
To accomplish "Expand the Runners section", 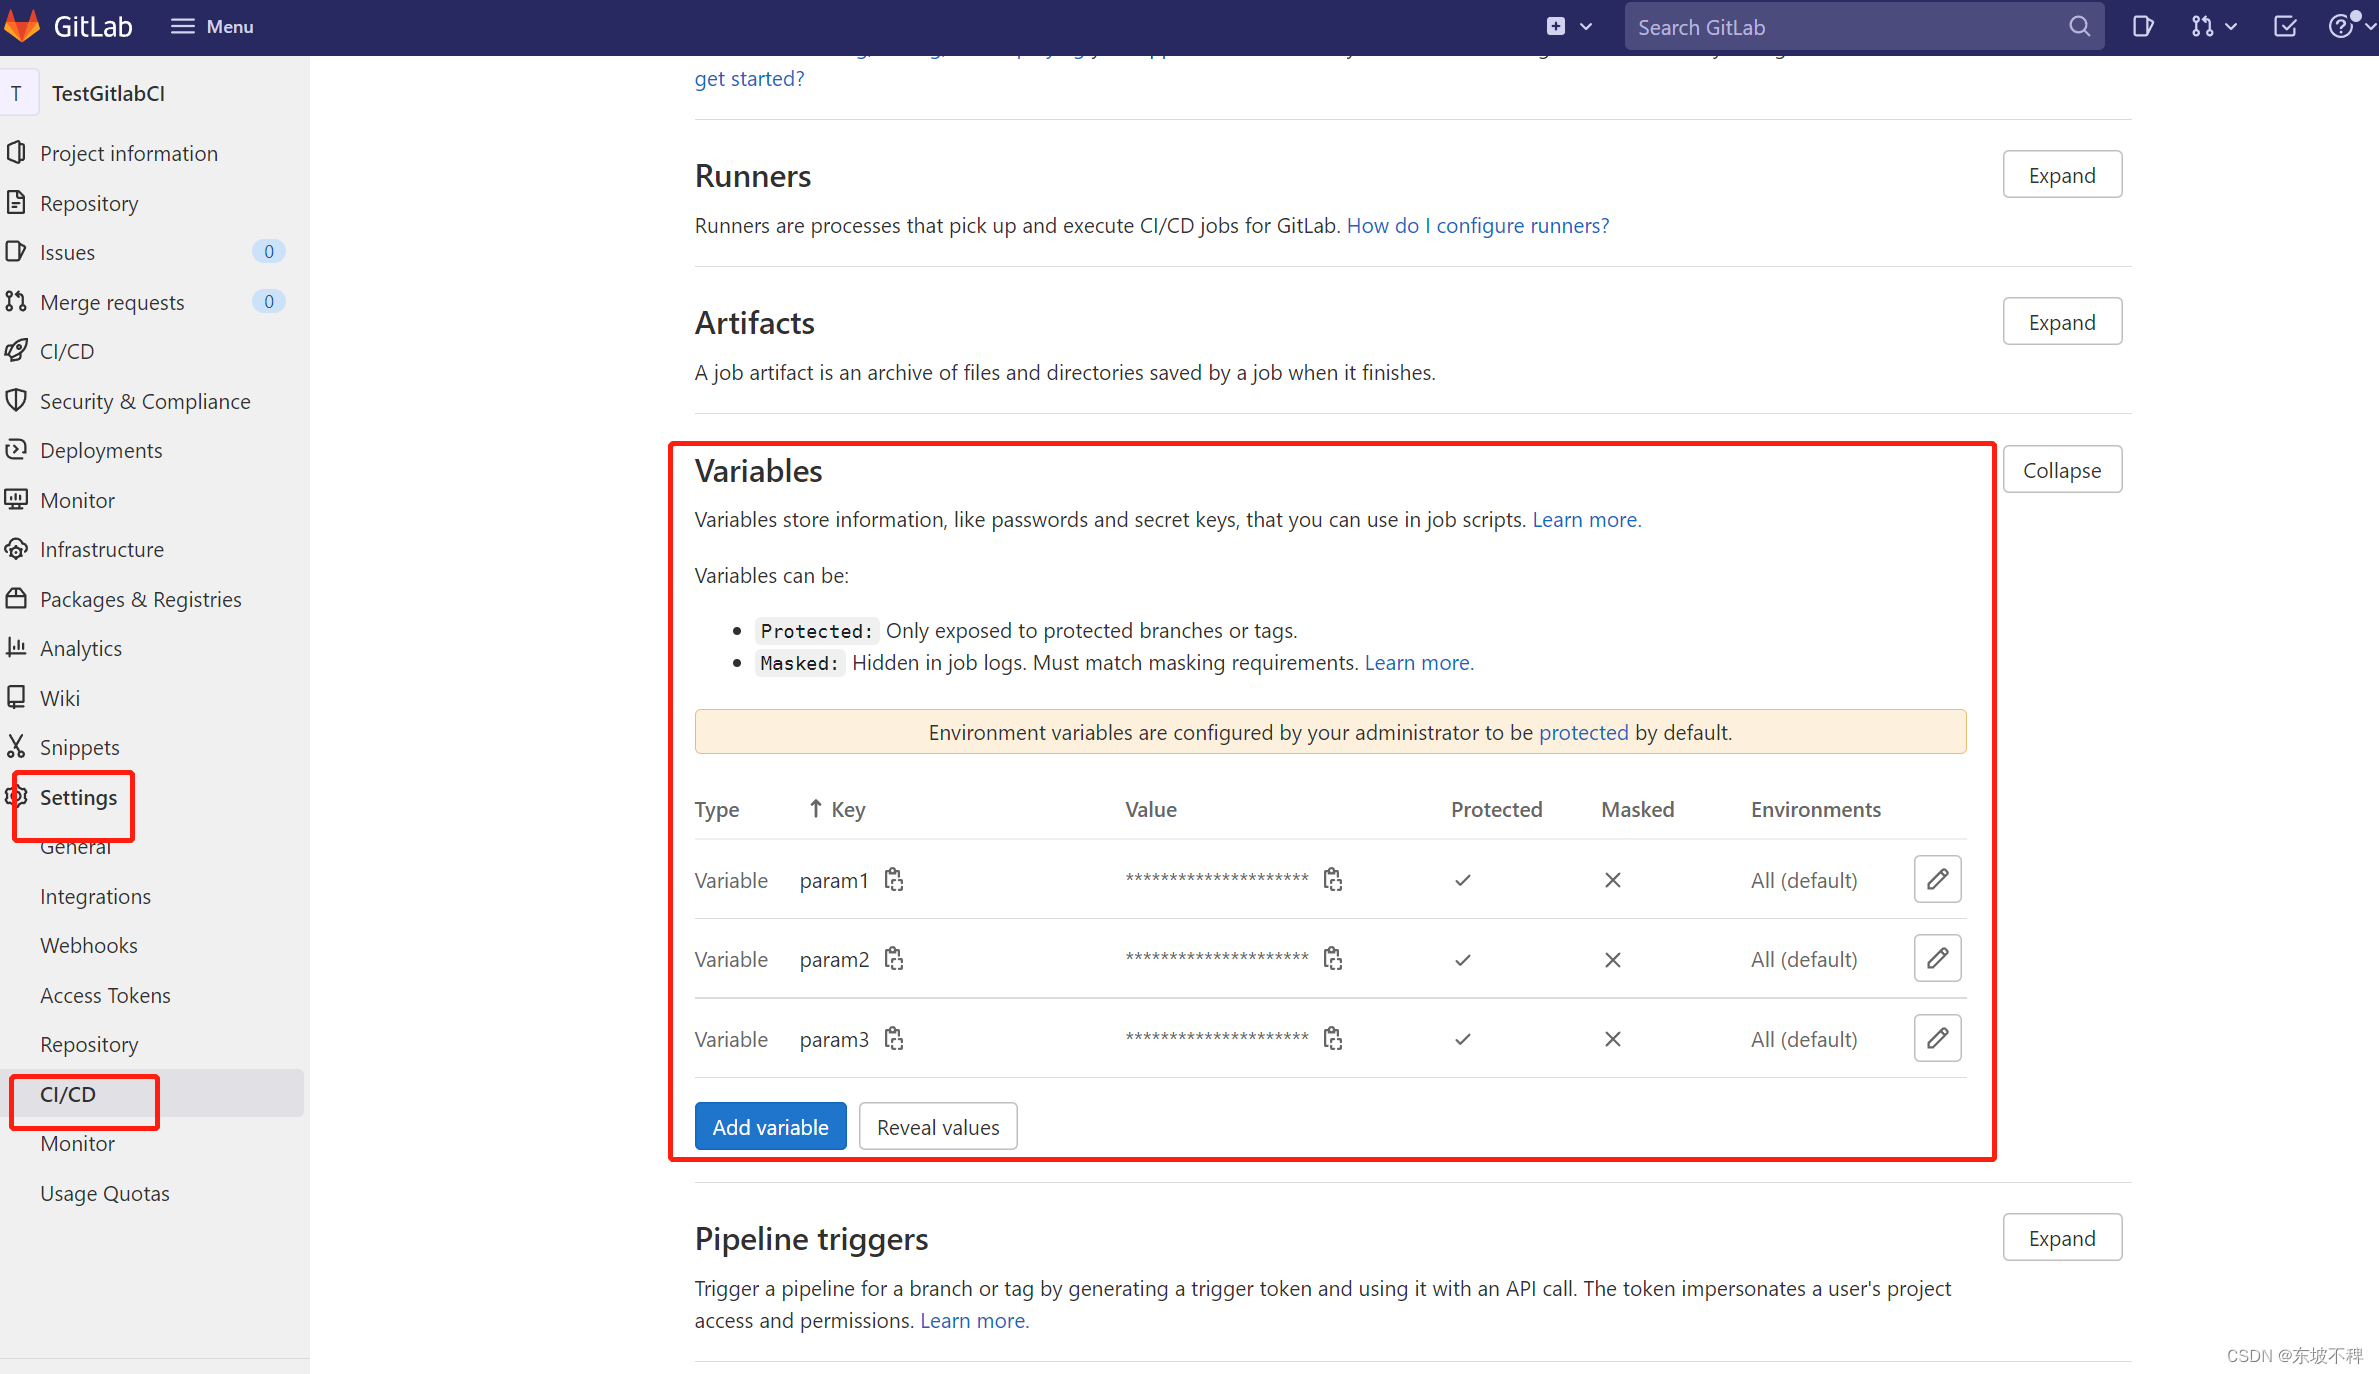I will tap(2060, 175).
